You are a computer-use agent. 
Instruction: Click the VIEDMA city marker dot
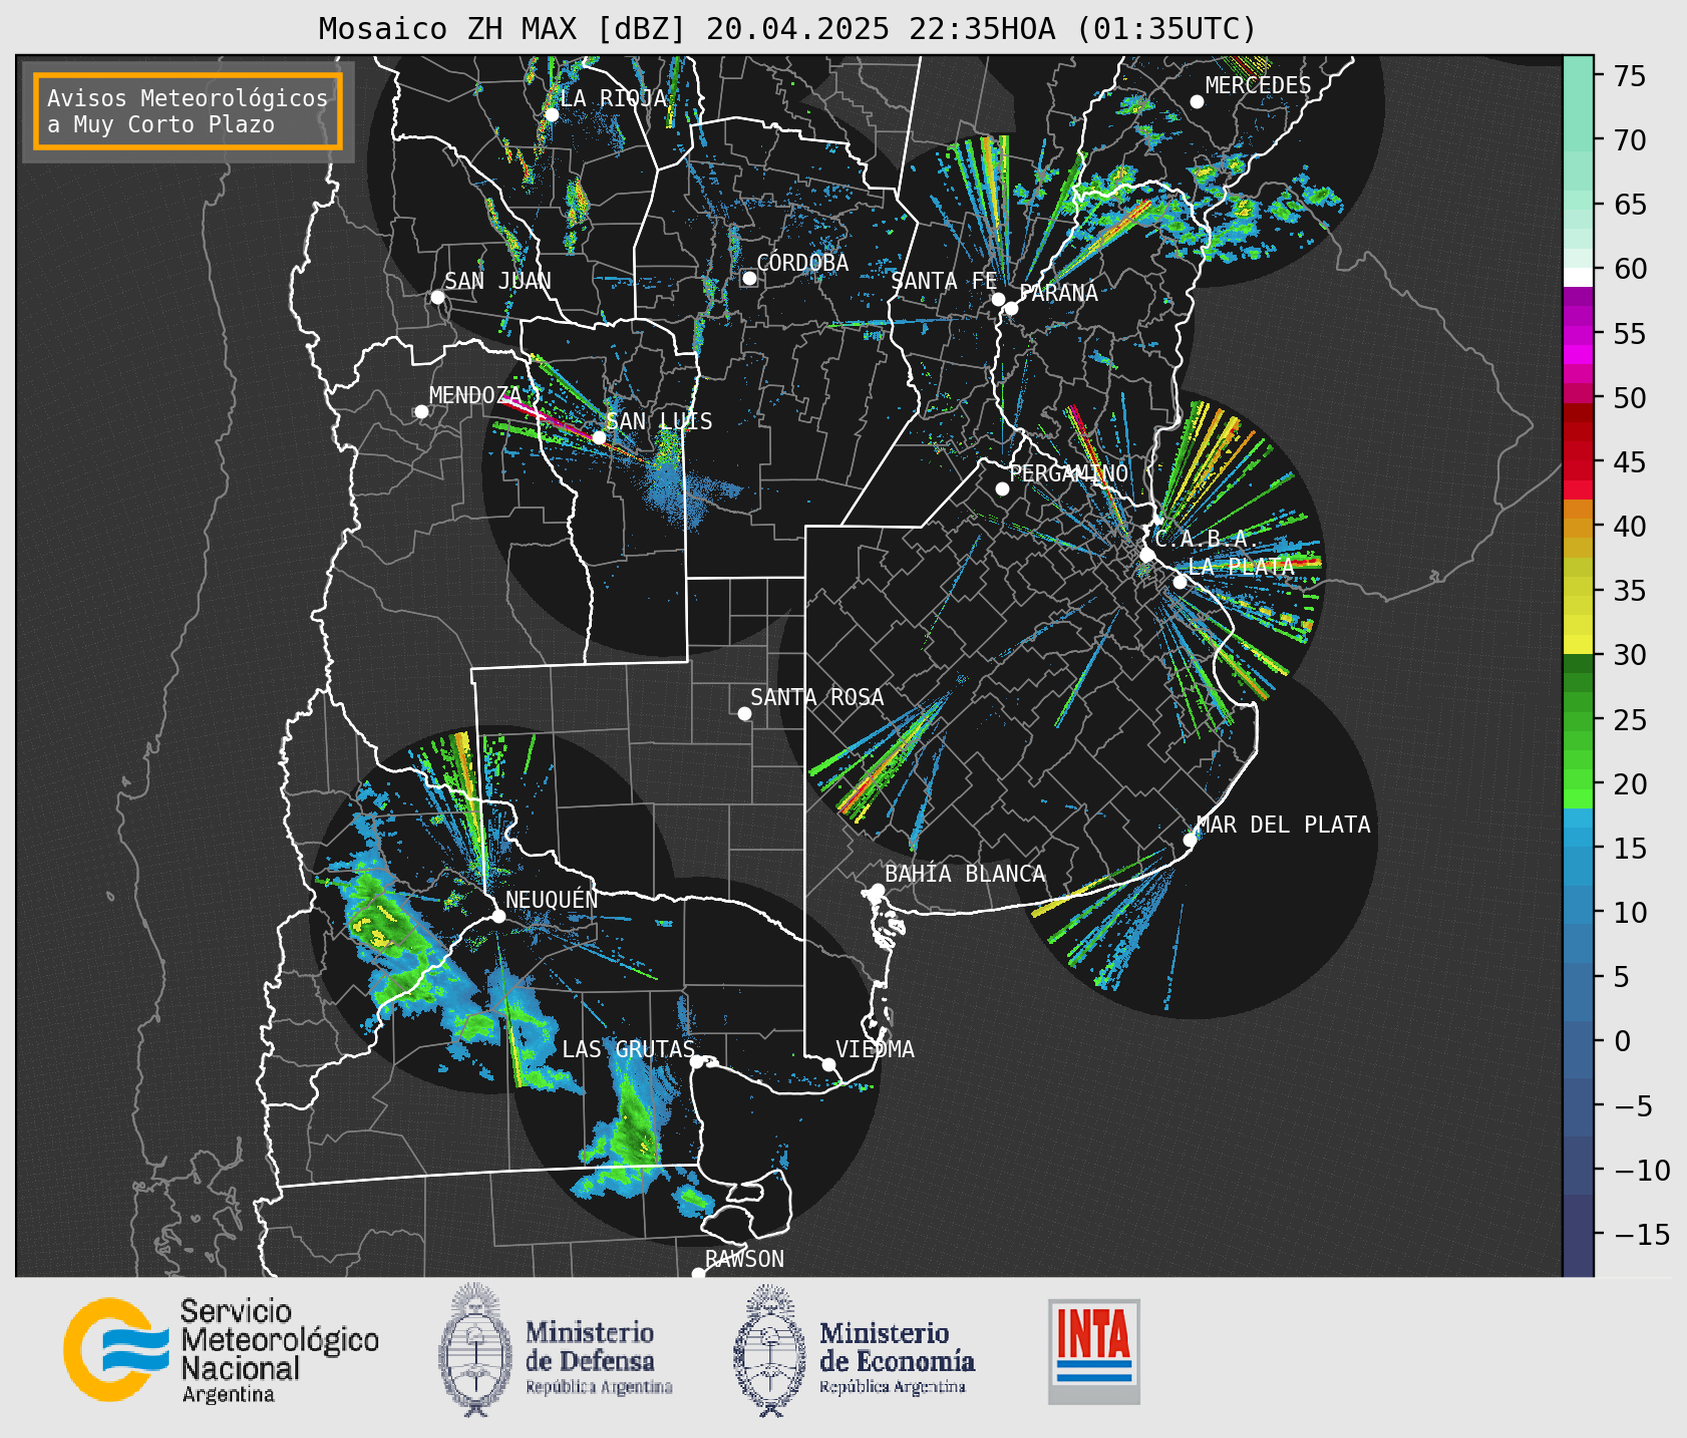point(829,1064)
